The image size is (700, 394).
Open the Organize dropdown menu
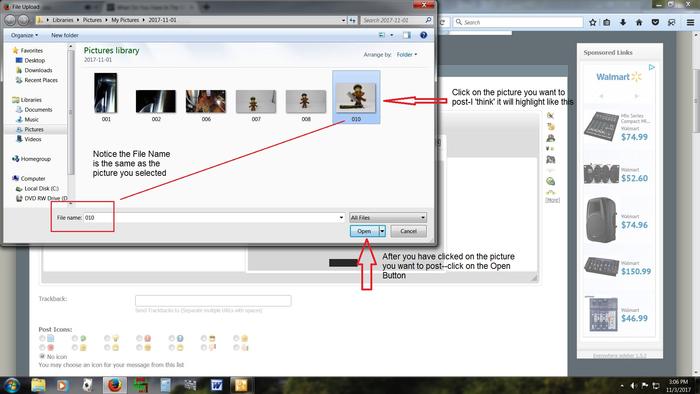[24, 35]
